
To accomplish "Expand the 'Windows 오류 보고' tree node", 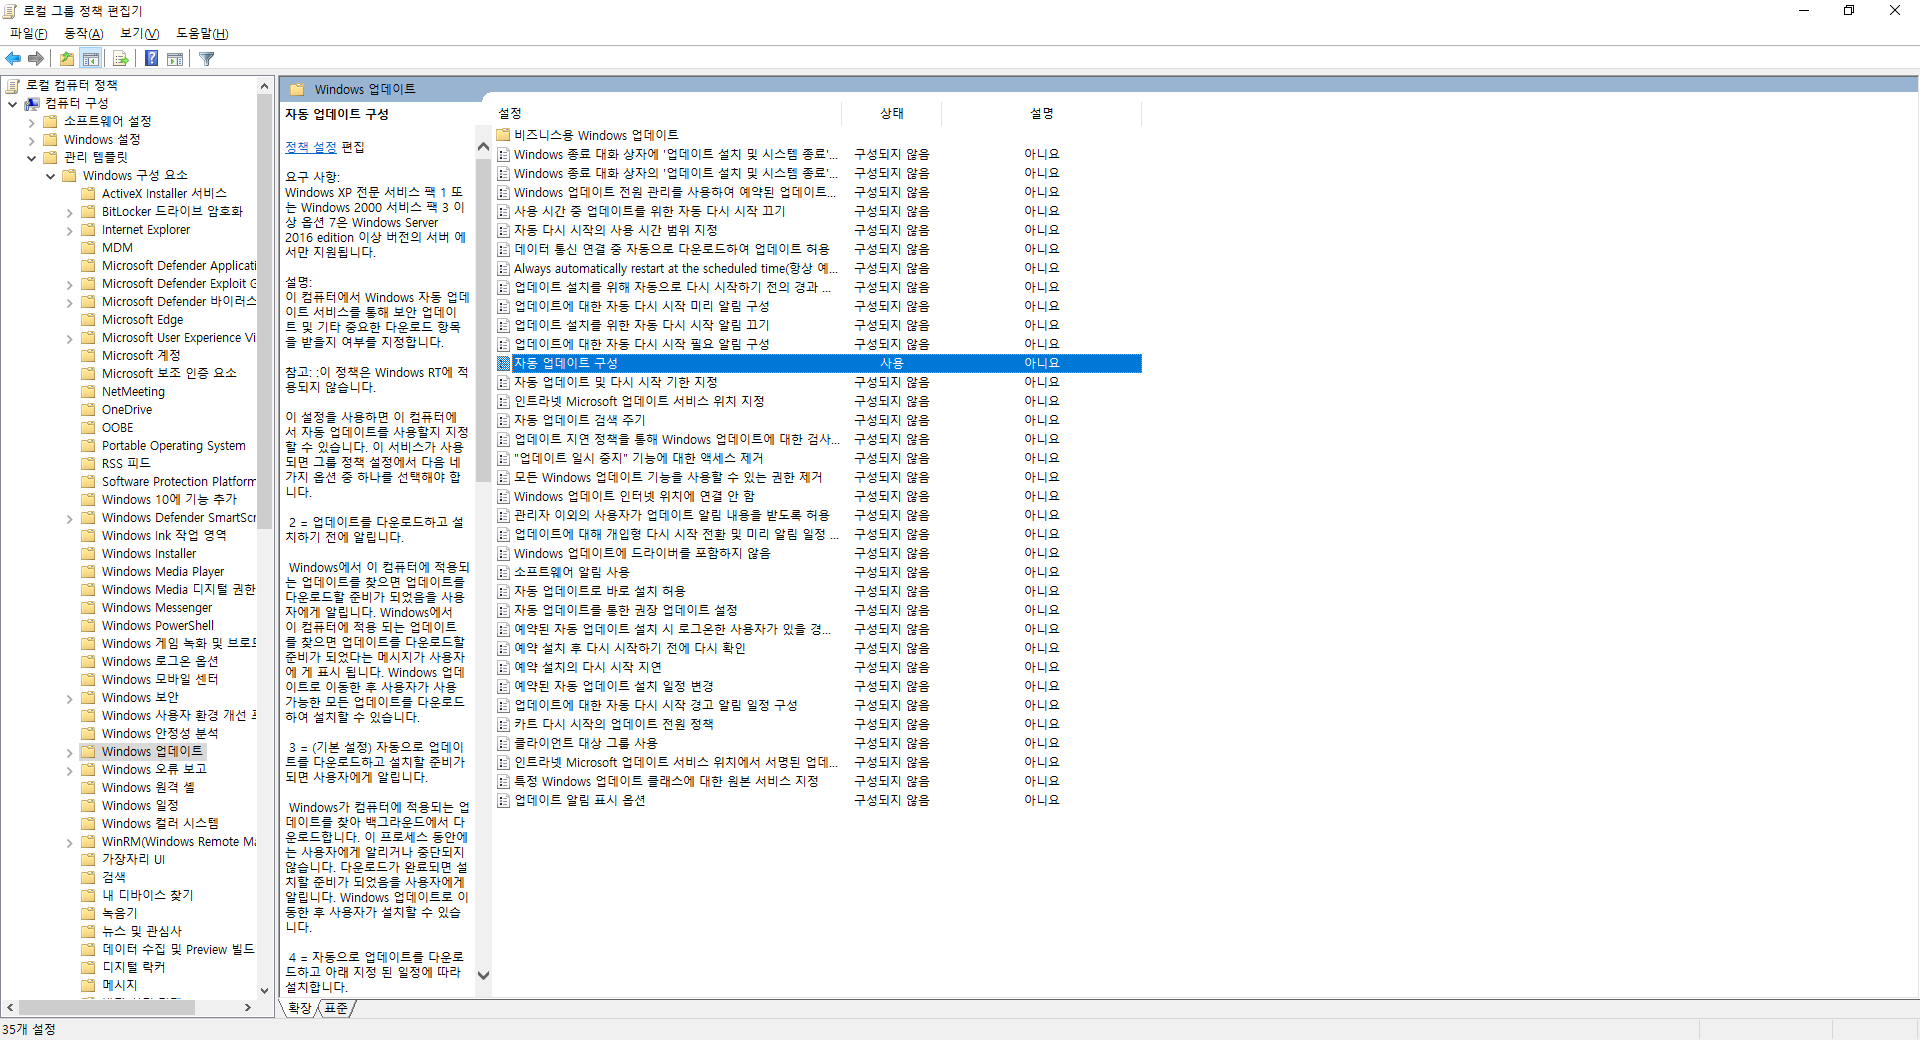I will (70, 770).
